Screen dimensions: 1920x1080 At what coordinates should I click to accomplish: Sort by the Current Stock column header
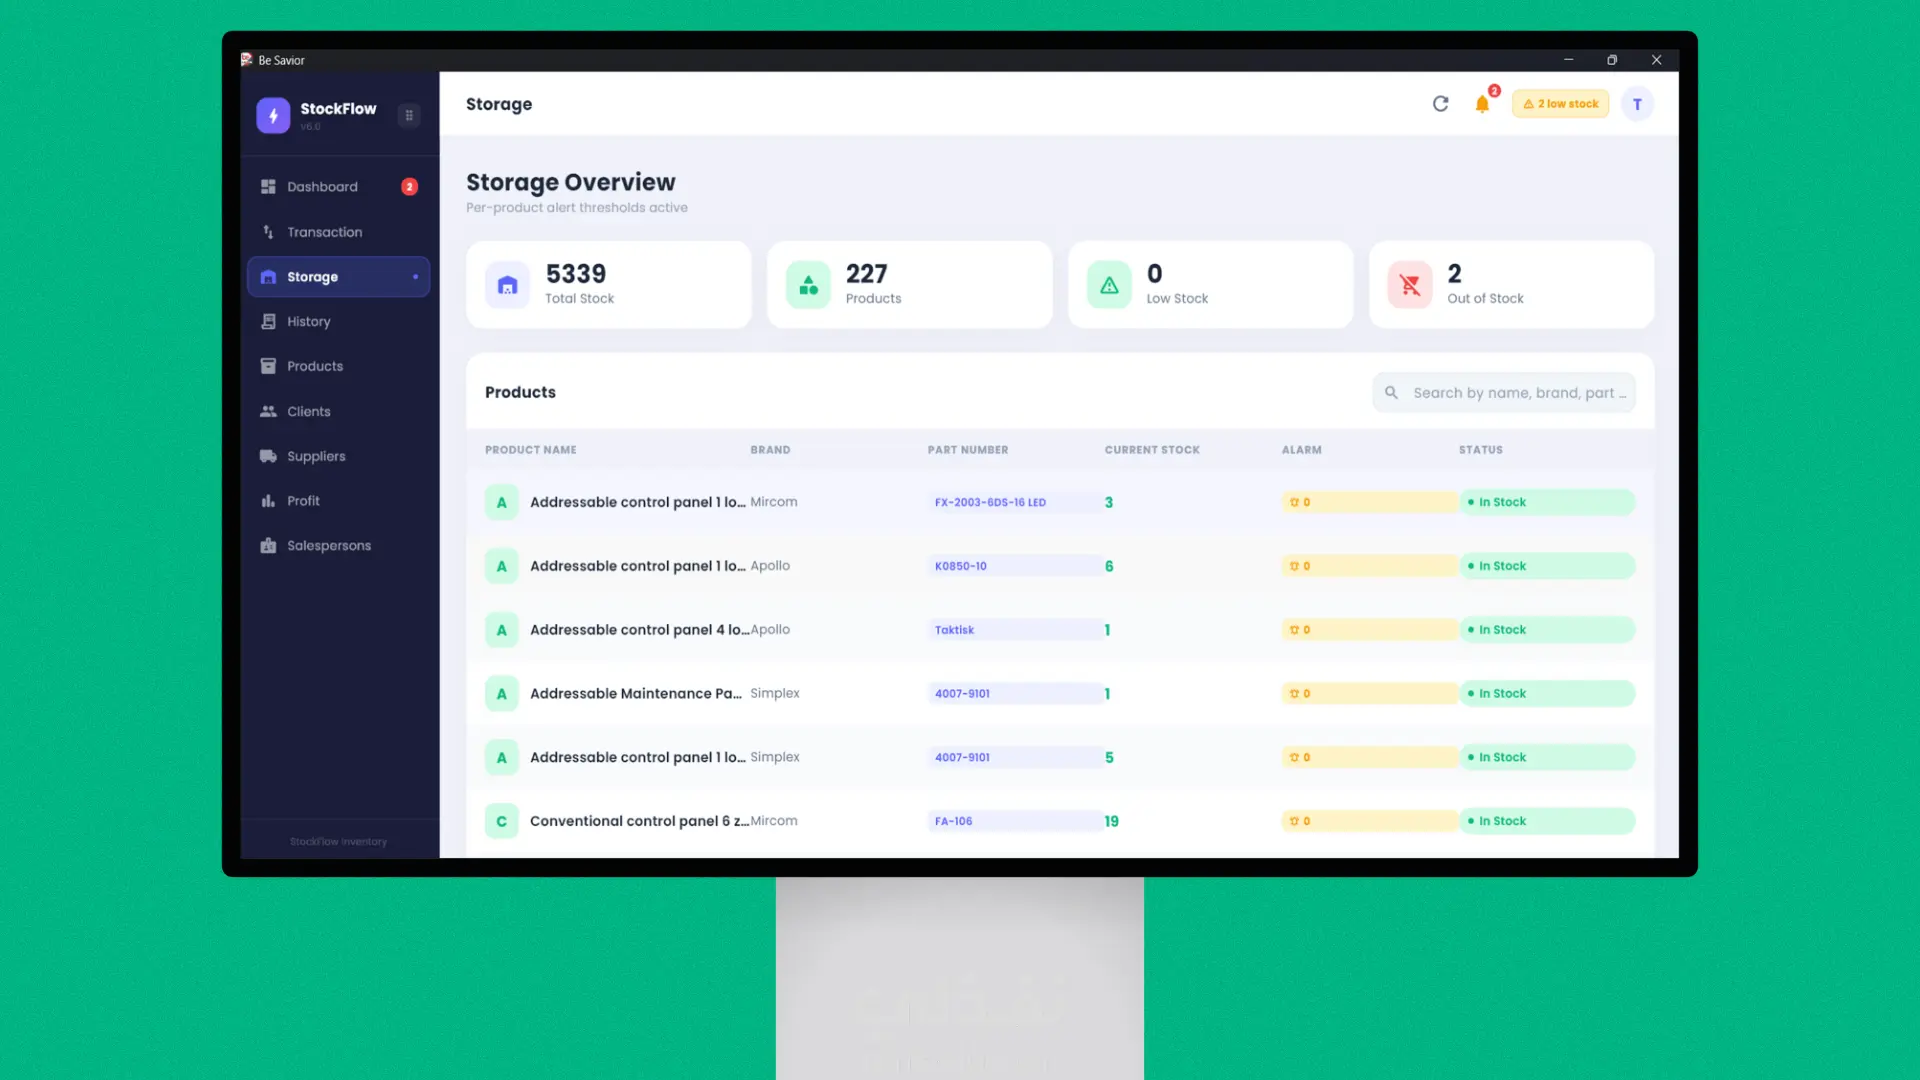(x=1152, y=450)
